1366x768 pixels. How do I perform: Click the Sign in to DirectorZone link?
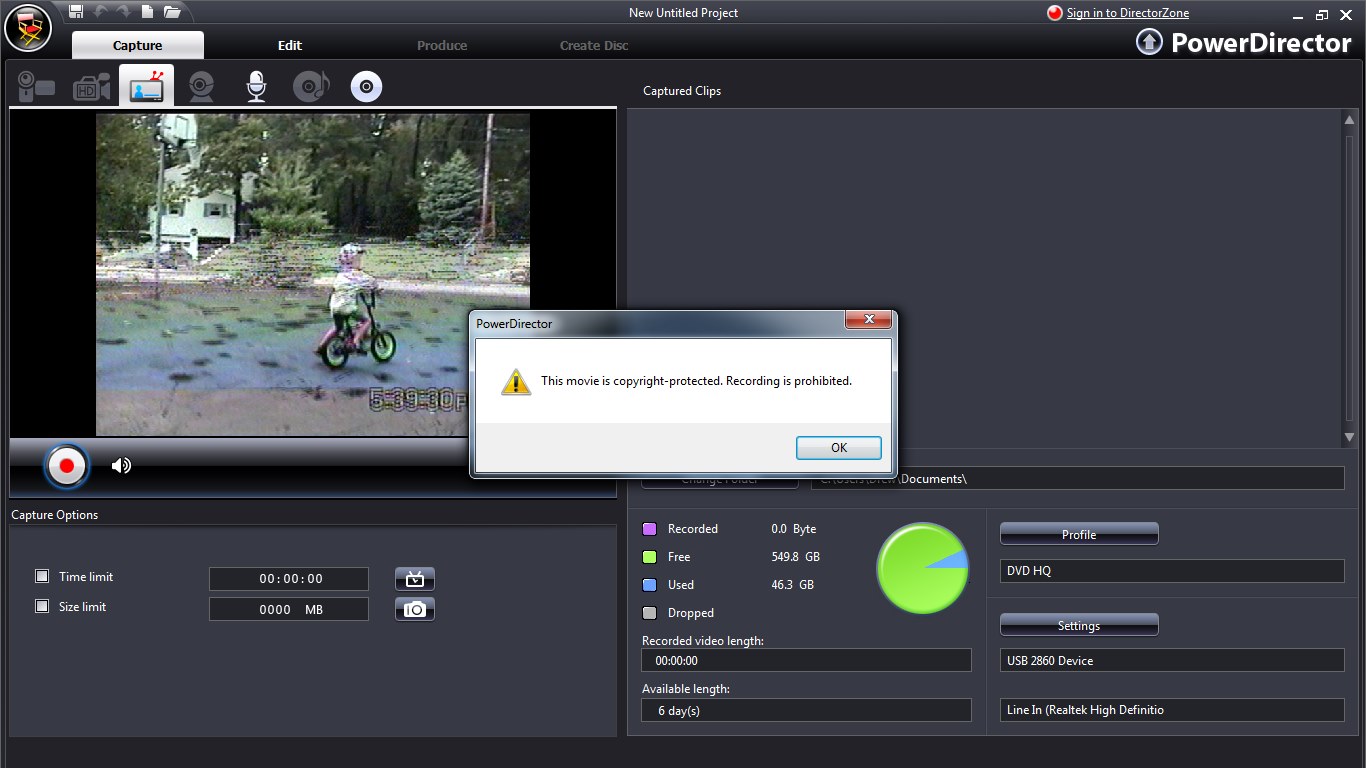(1127, 13)
